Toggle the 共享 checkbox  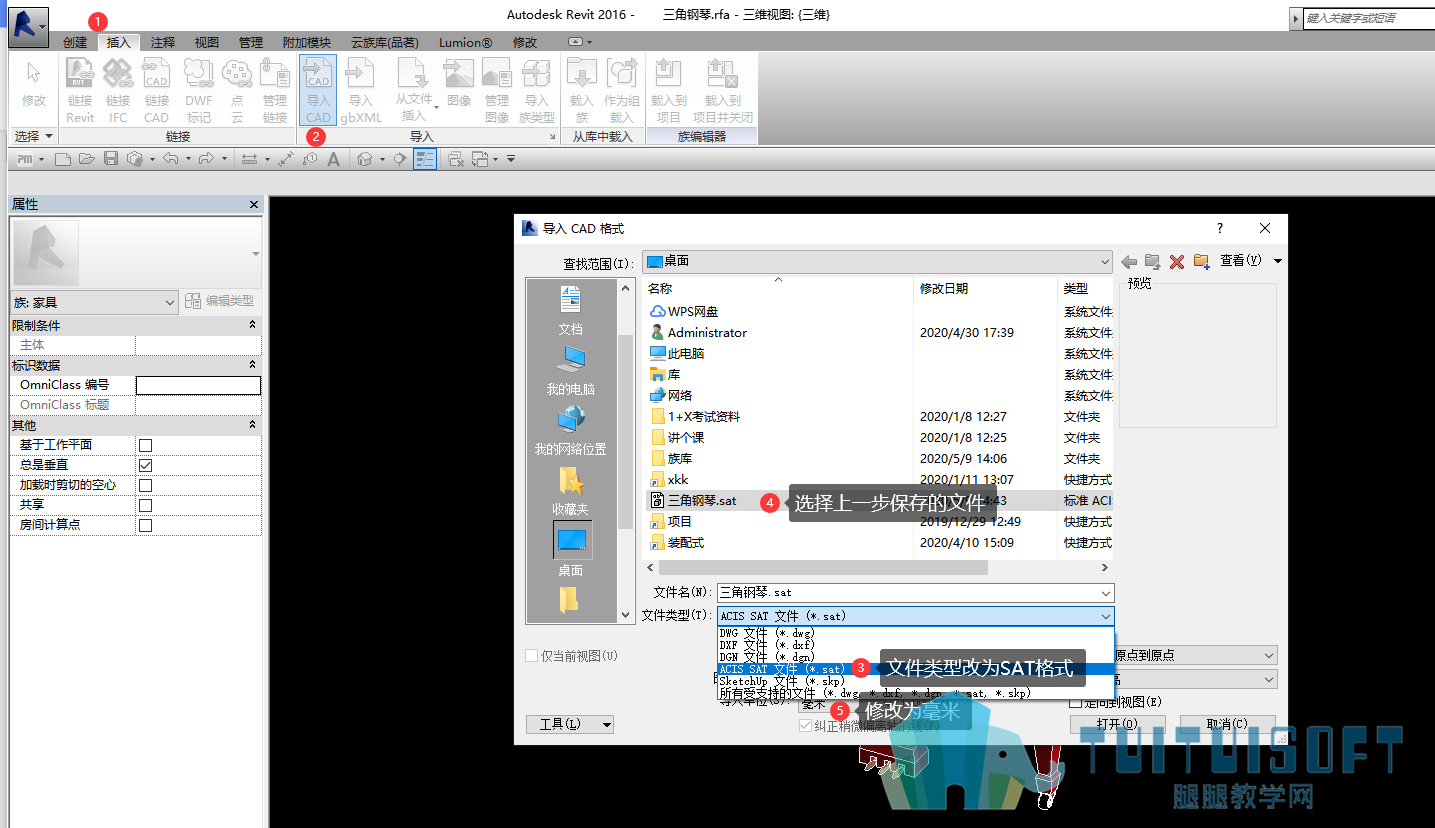tap(146, 505)
